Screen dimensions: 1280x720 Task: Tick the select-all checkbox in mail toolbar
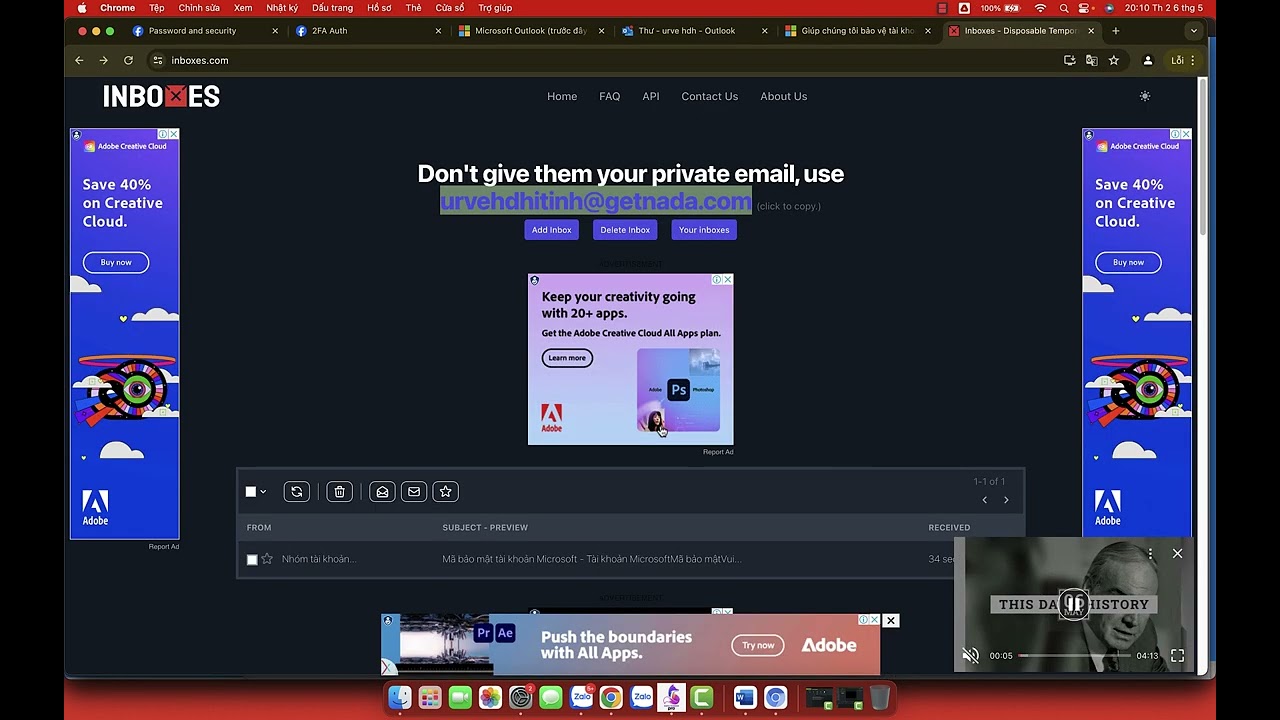251,491
